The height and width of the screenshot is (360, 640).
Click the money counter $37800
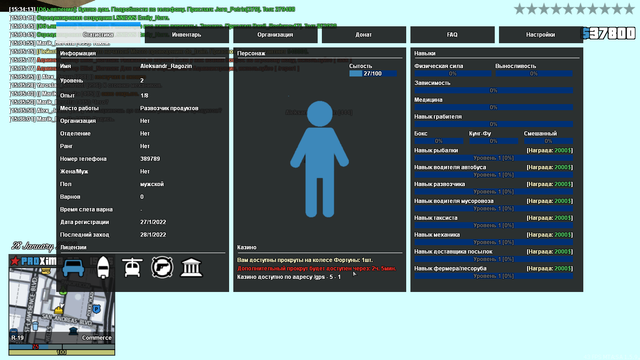(x=609, y=33)
